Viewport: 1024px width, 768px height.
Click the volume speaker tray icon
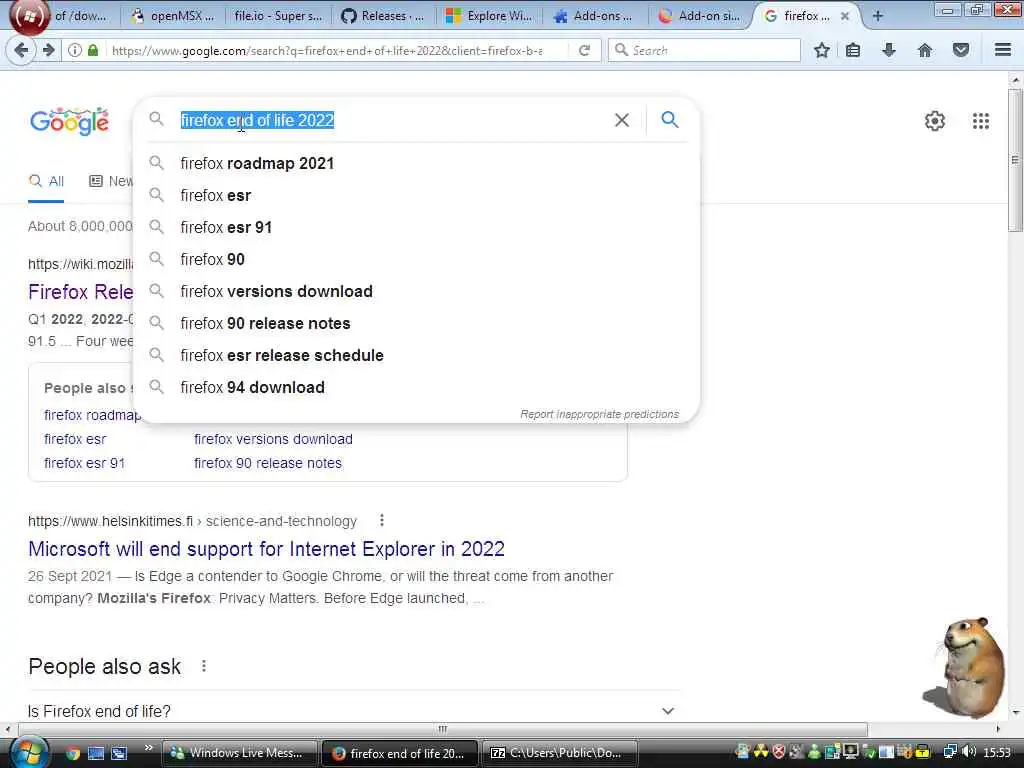[969, 752]
